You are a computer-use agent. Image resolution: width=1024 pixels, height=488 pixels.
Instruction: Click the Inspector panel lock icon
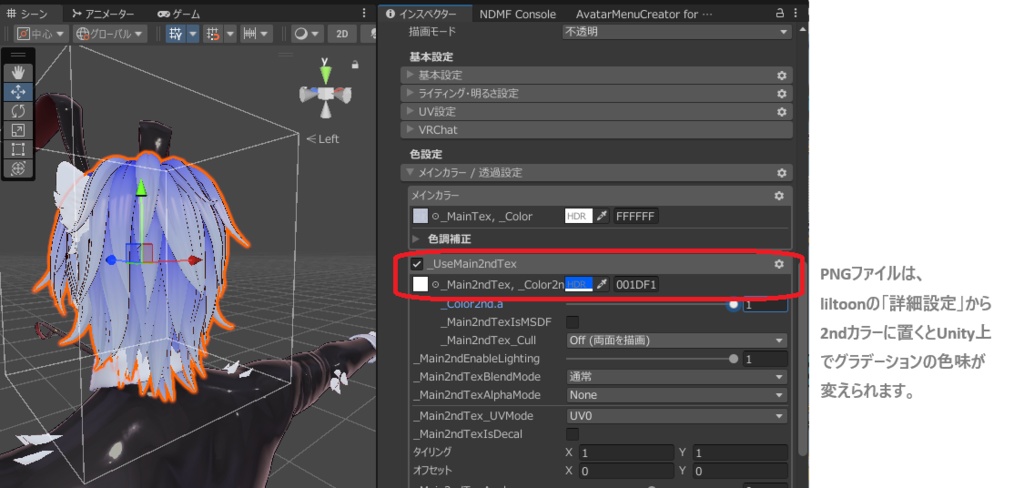tap(780, 13)
